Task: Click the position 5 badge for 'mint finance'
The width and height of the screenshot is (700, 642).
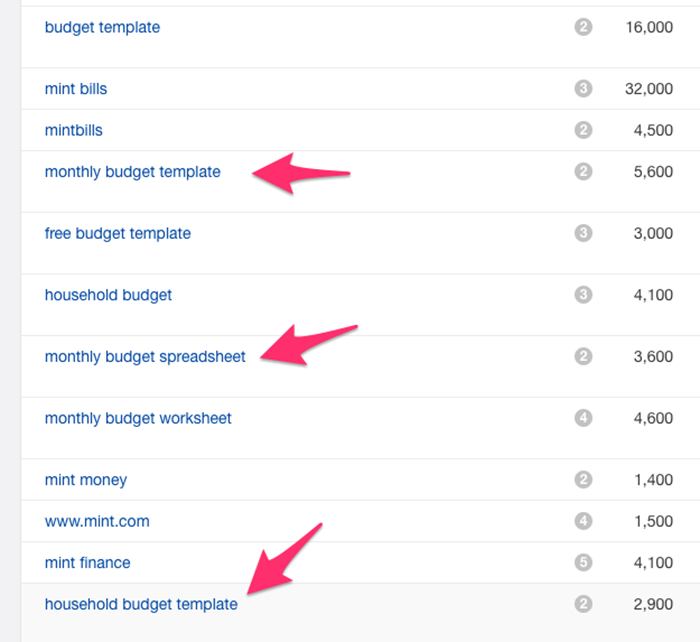Action: (583, 563)
